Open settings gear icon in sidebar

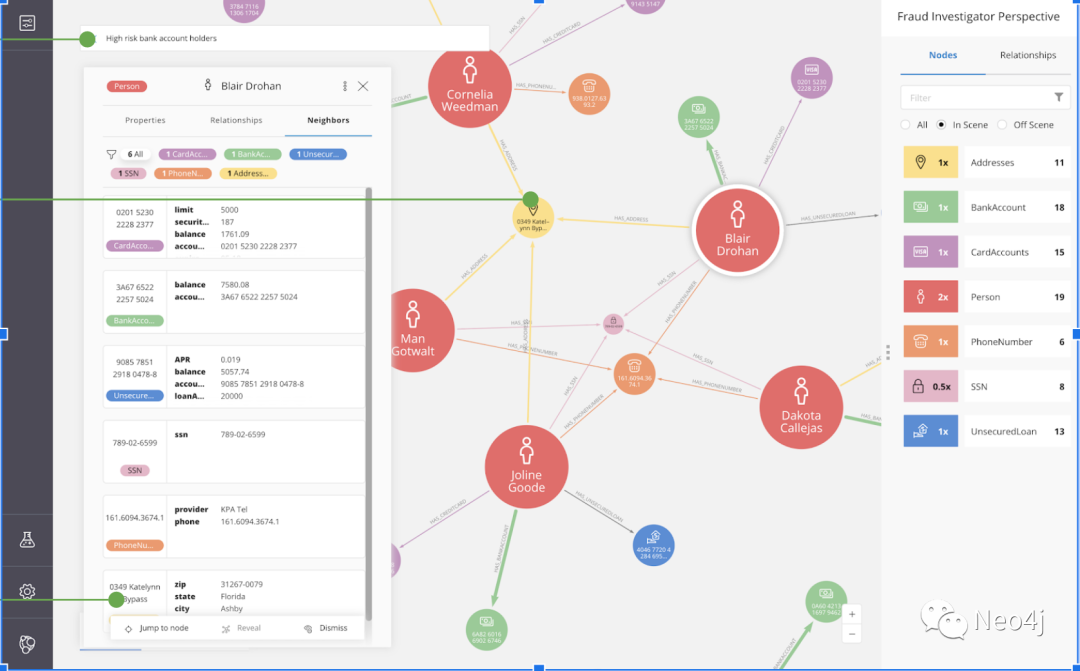(27, 591)
